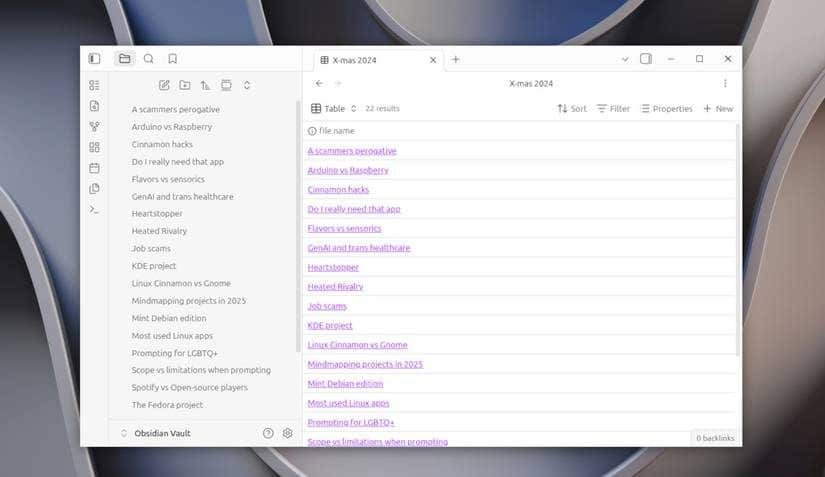Change file sort order icon
This screenshot has width=825, height=477.
click(x=205, y=85)
